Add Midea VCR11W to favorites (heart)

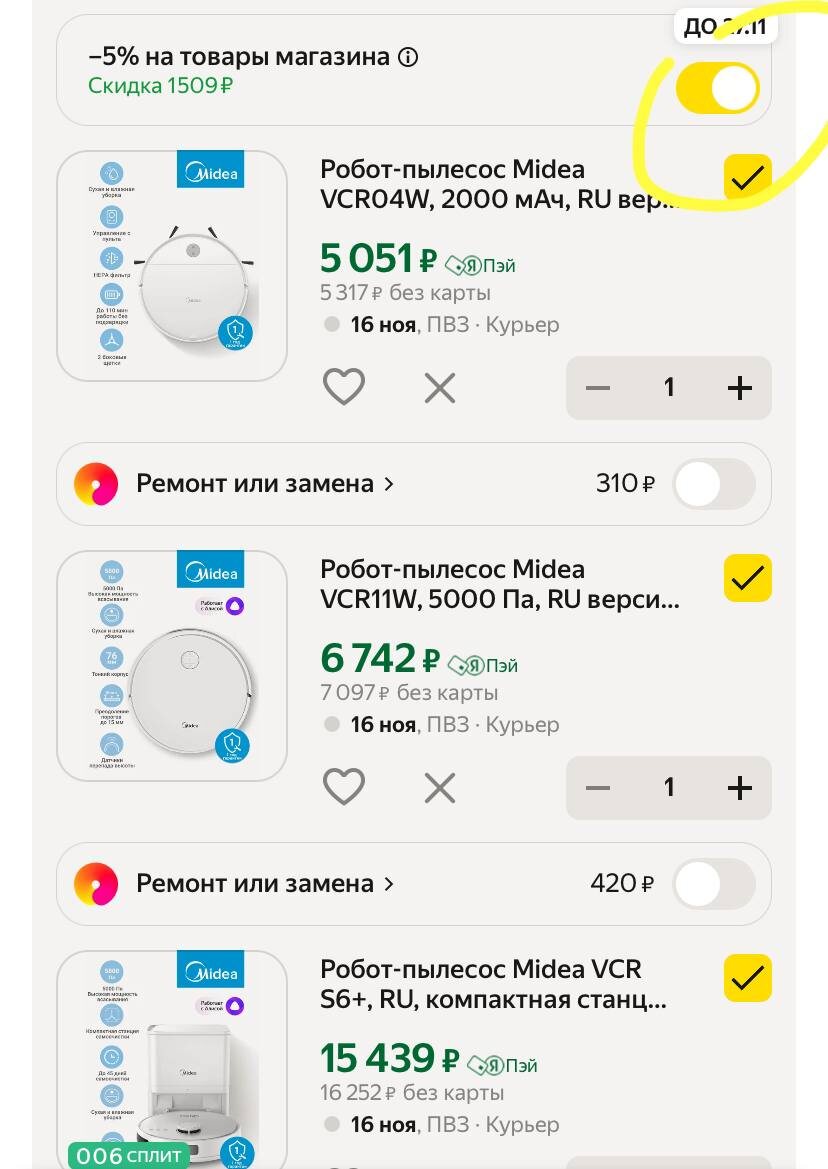344,787
